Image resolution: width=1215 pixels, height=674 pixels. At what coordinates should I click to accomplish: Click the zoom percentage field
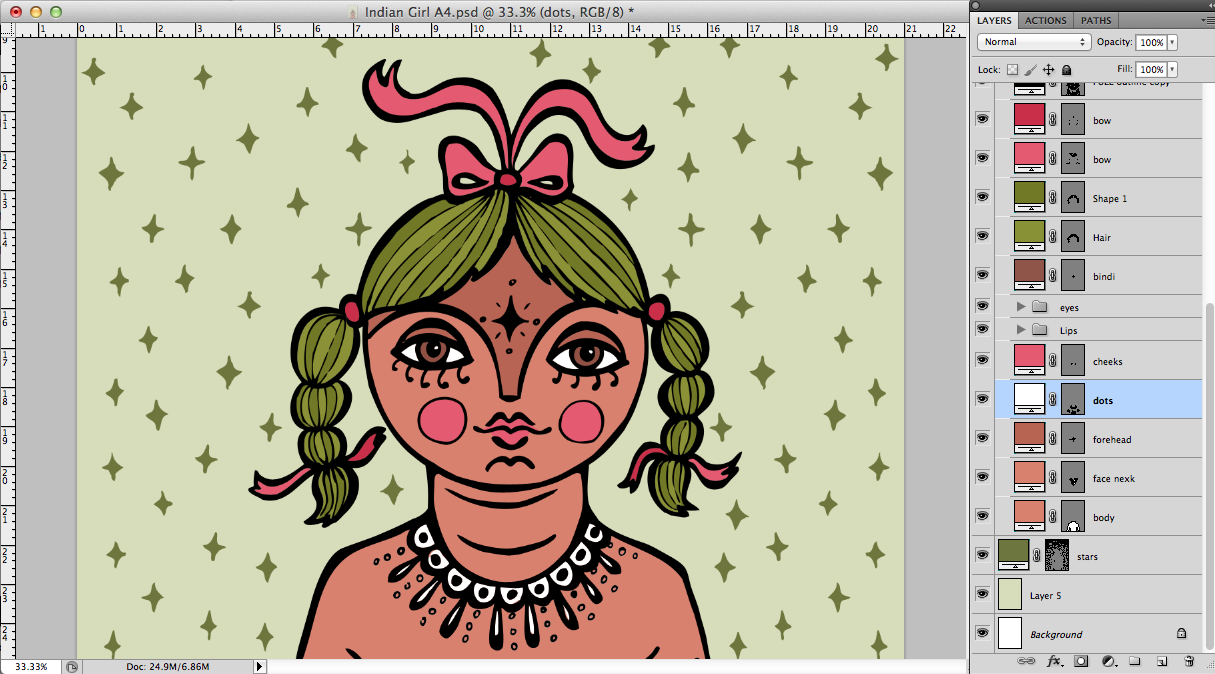pos(32,666)
